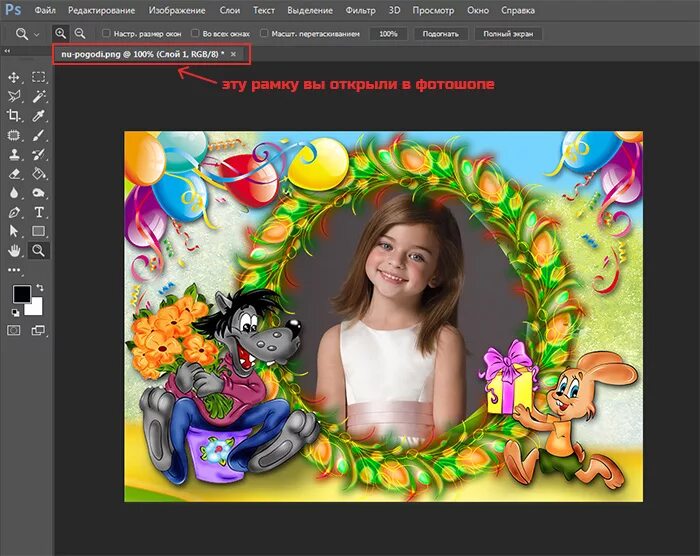Change the screen mode icon
The height and width of the screenshot is (556, 700).
coord(38,330)
